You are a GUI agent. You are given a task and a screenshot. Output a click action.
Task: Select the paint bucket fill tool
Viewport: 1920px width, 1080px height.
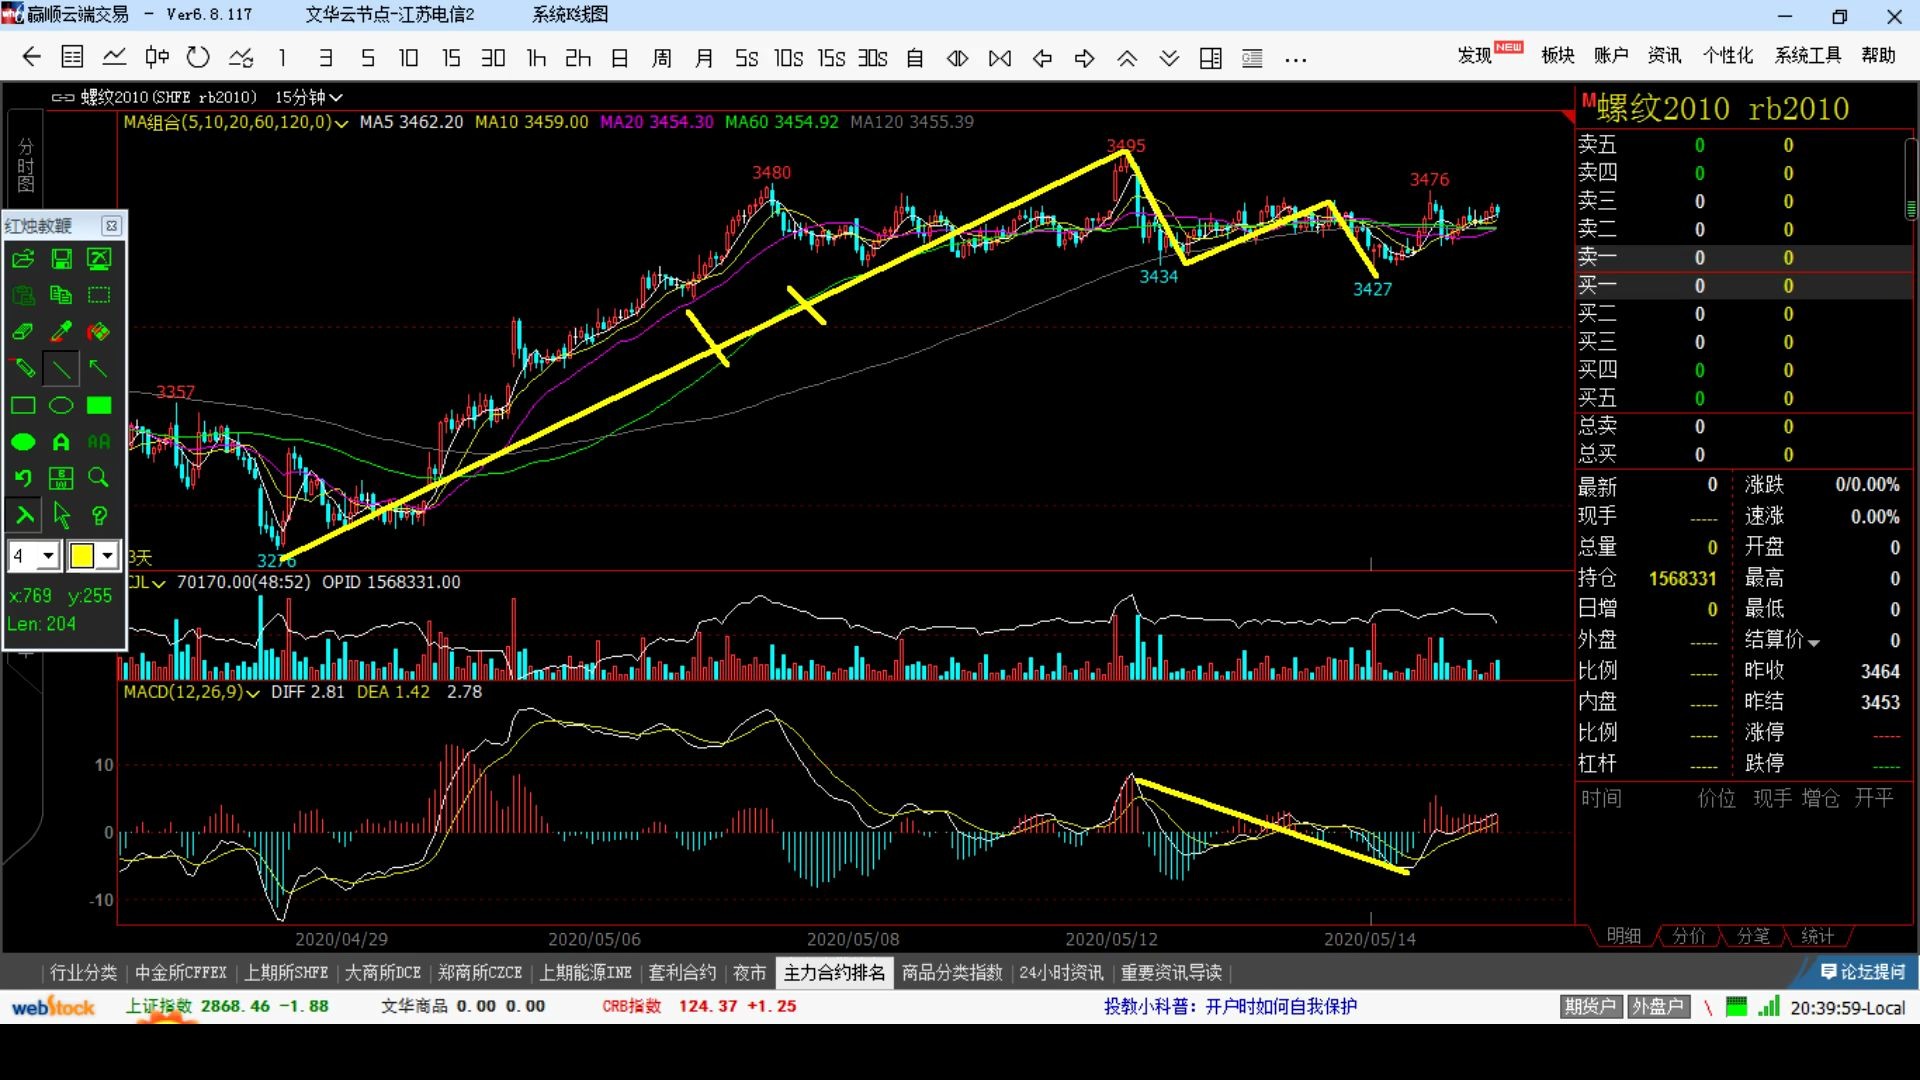click(99, 331)
